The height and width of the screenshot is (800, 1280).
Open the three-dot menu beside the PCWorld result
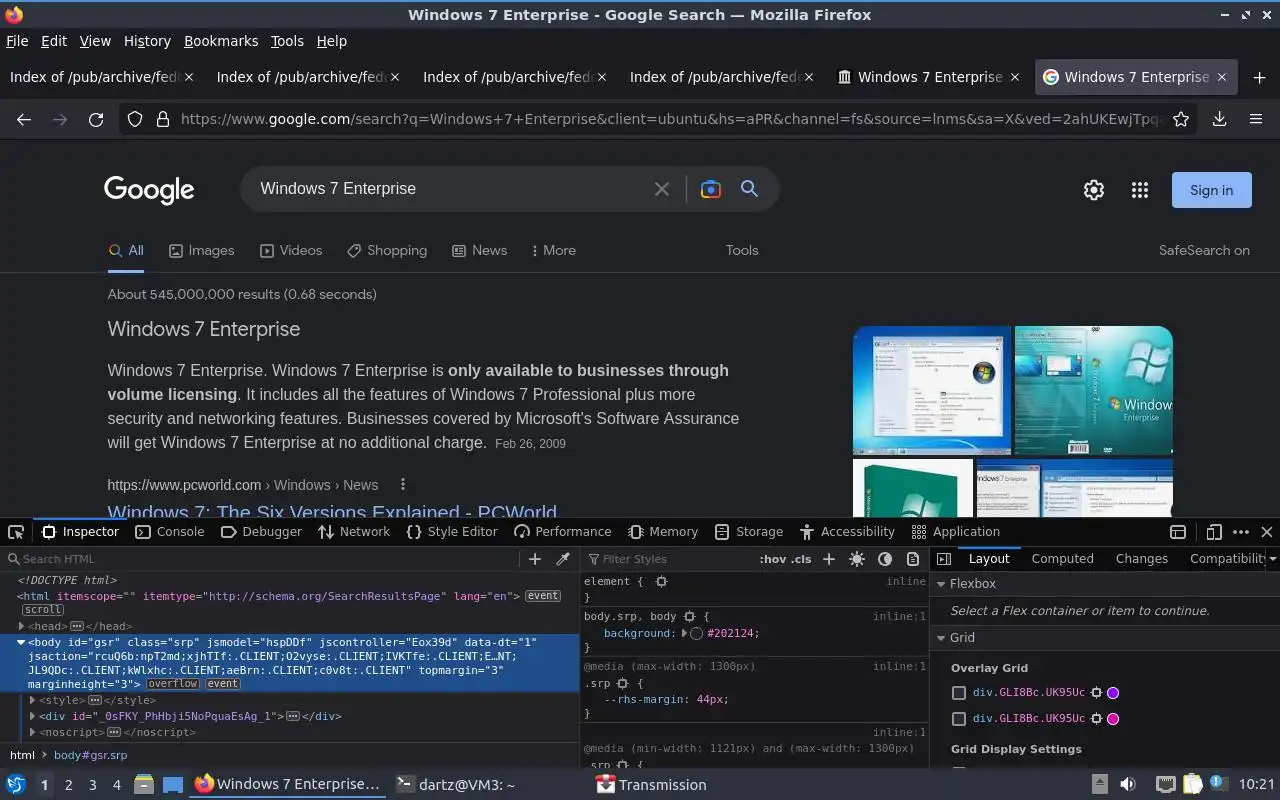click(x=403, y=484)
